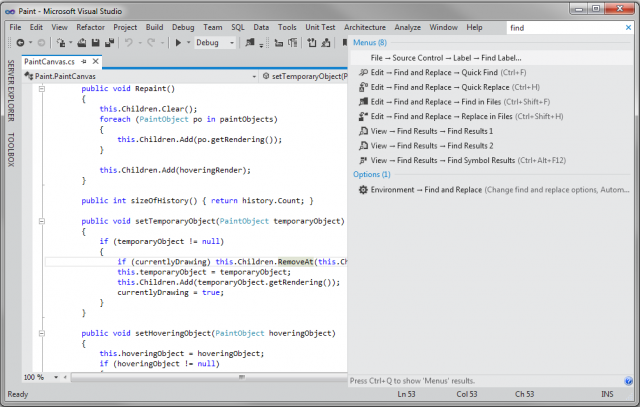The image size is (640, 407).
Task: Click the Replace in Files result icon
Action: pos(363,116)
